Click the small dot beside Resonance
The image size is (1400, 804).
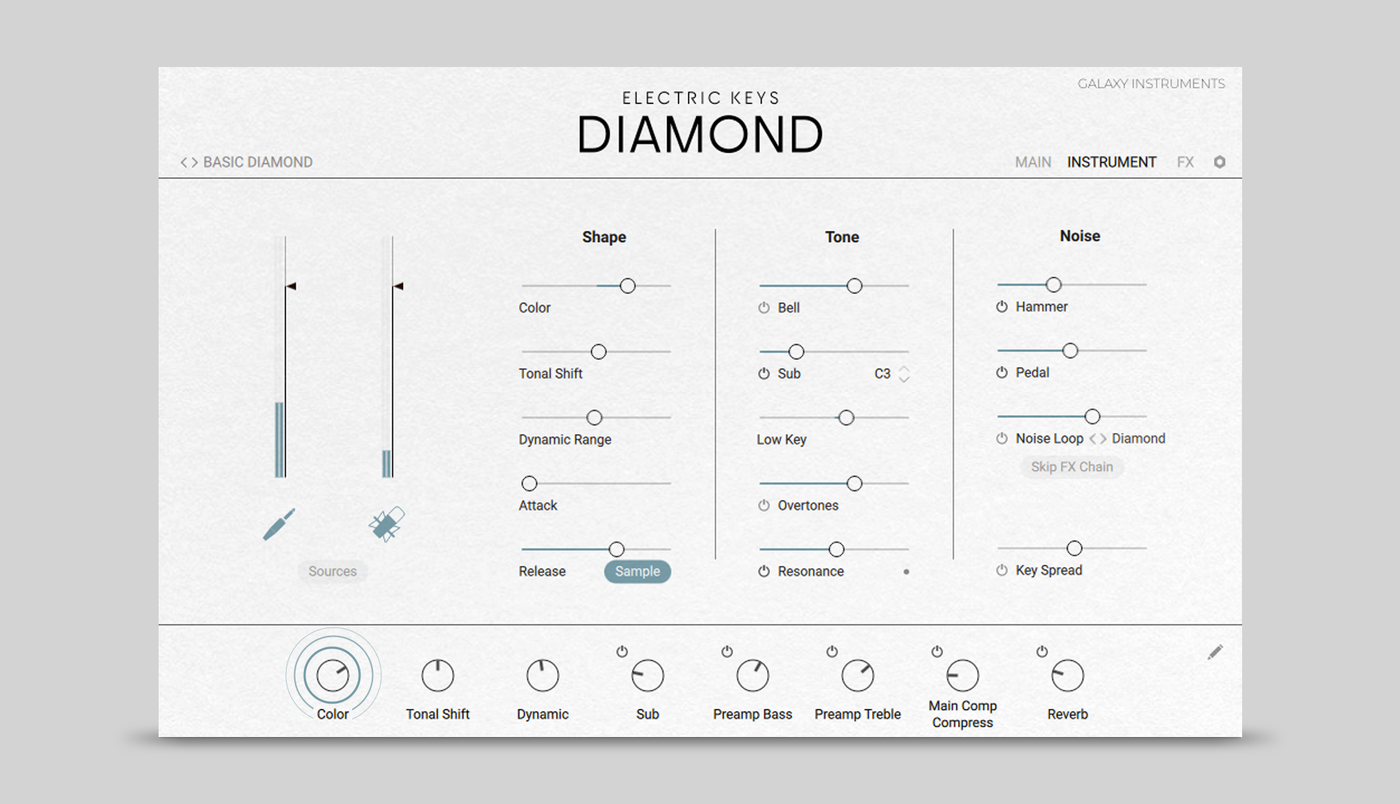point(906,572)
